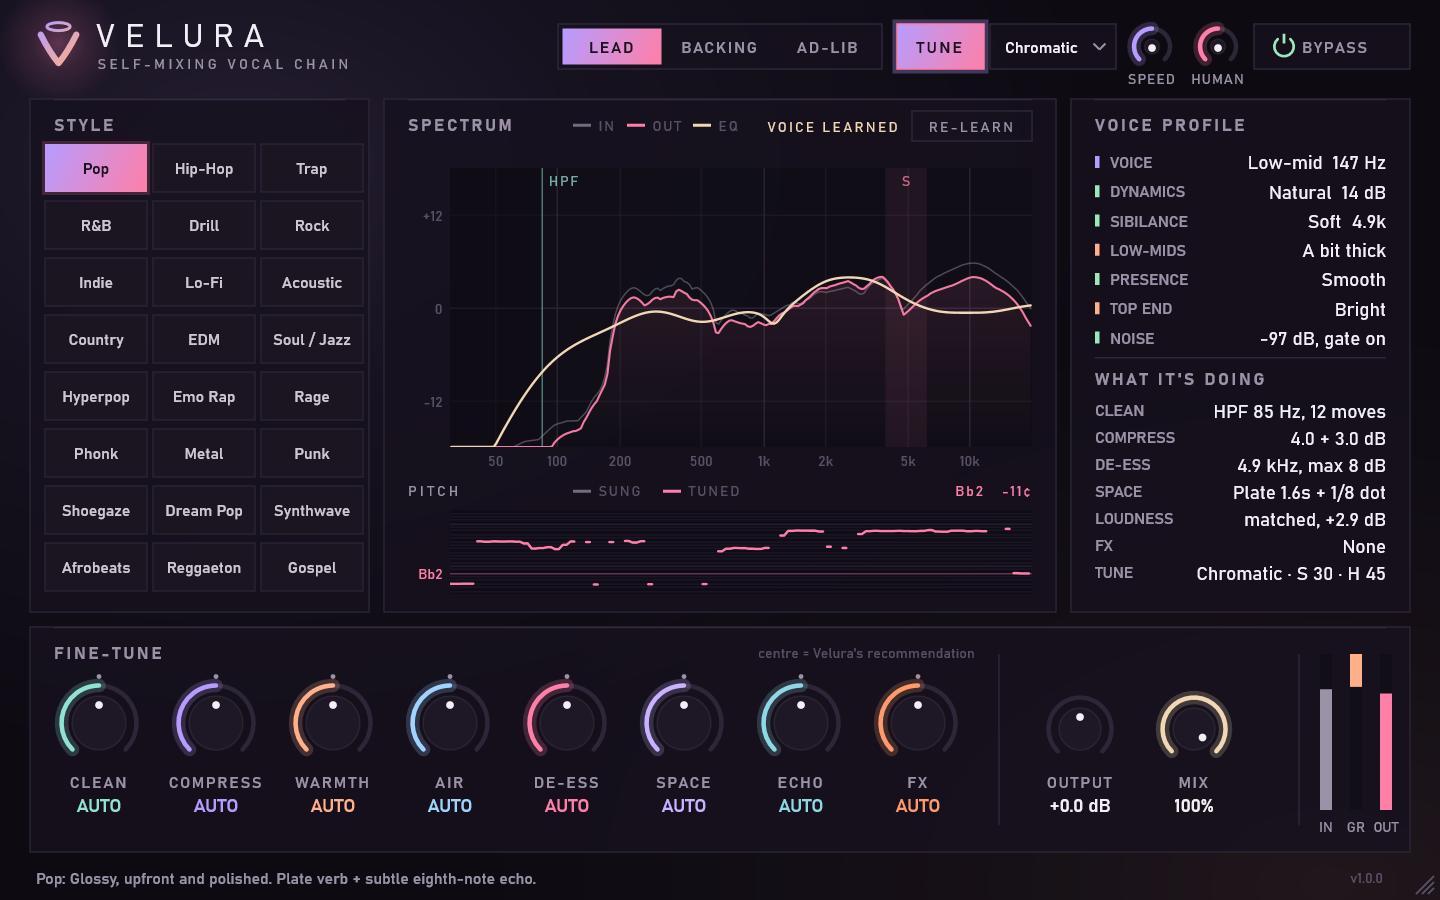This screenshot has height=900, width=1440.
Task: Select the Punk style
Action: point(312,453)
